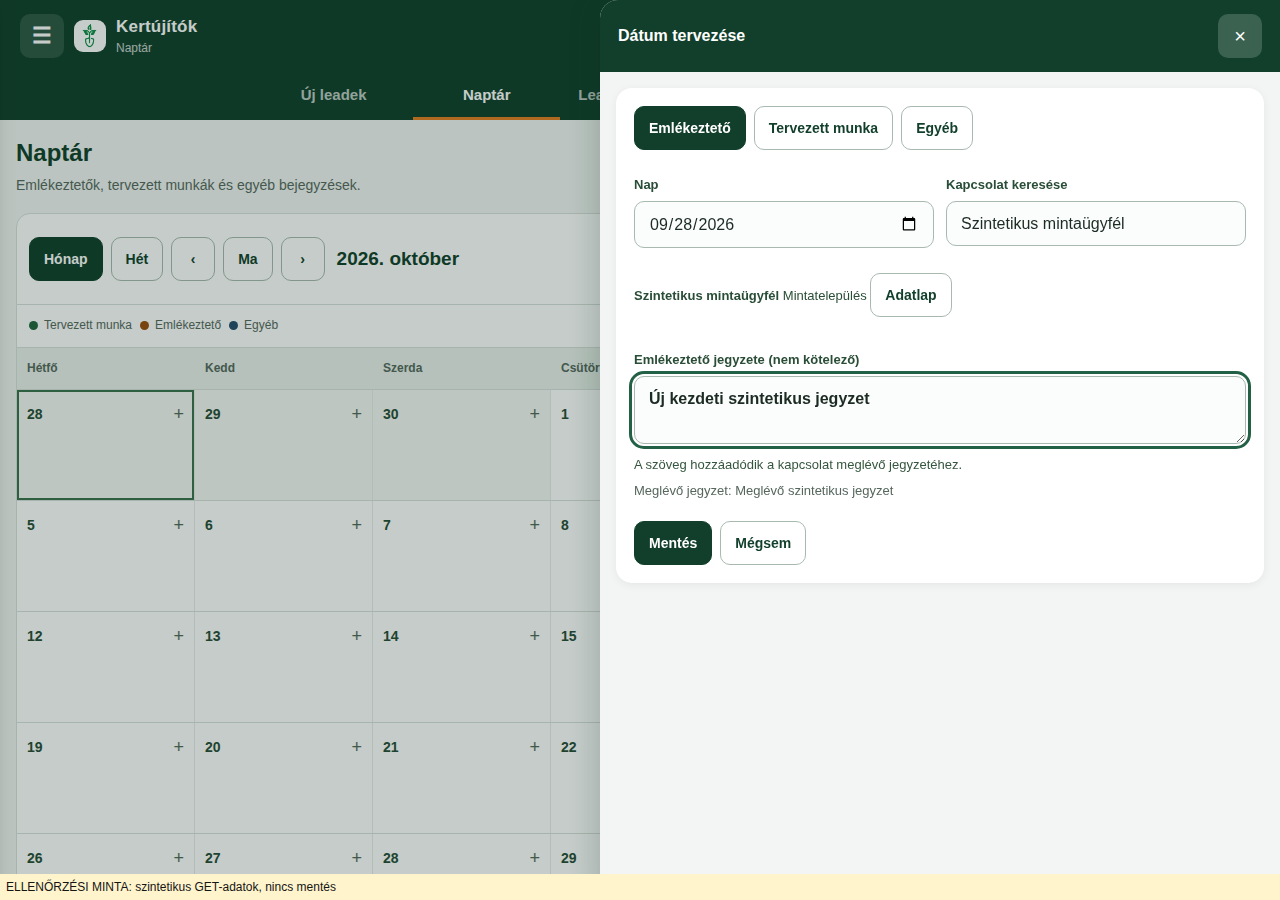
Task: Click the Kertújítók plant logo icon
Action: pos(90,36)
